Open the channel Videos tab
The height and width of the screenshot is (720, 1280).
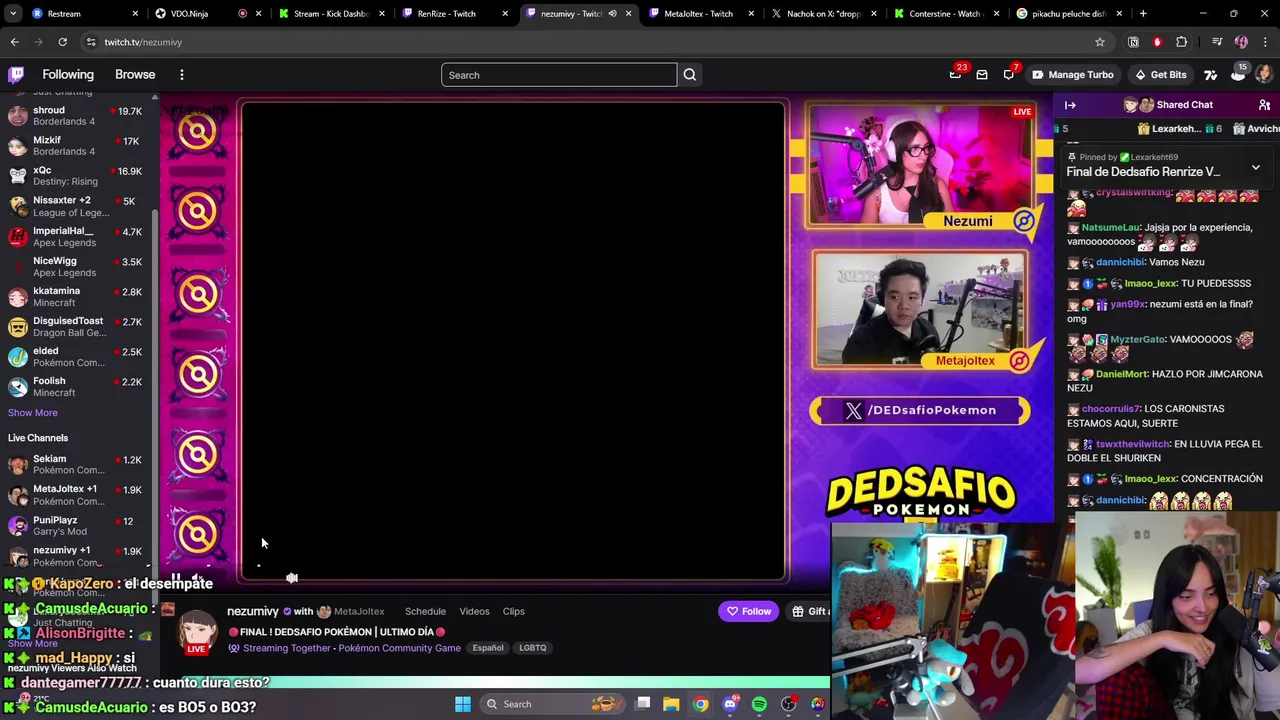[474, 612]
